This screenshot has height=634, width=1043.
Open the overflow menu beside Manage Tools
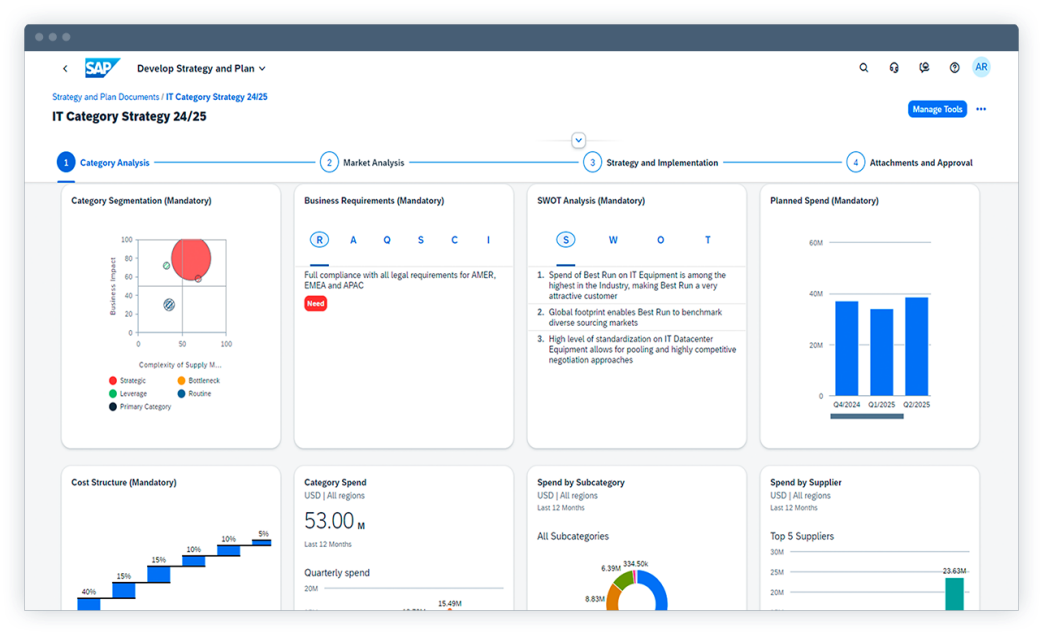click(981, 109)
